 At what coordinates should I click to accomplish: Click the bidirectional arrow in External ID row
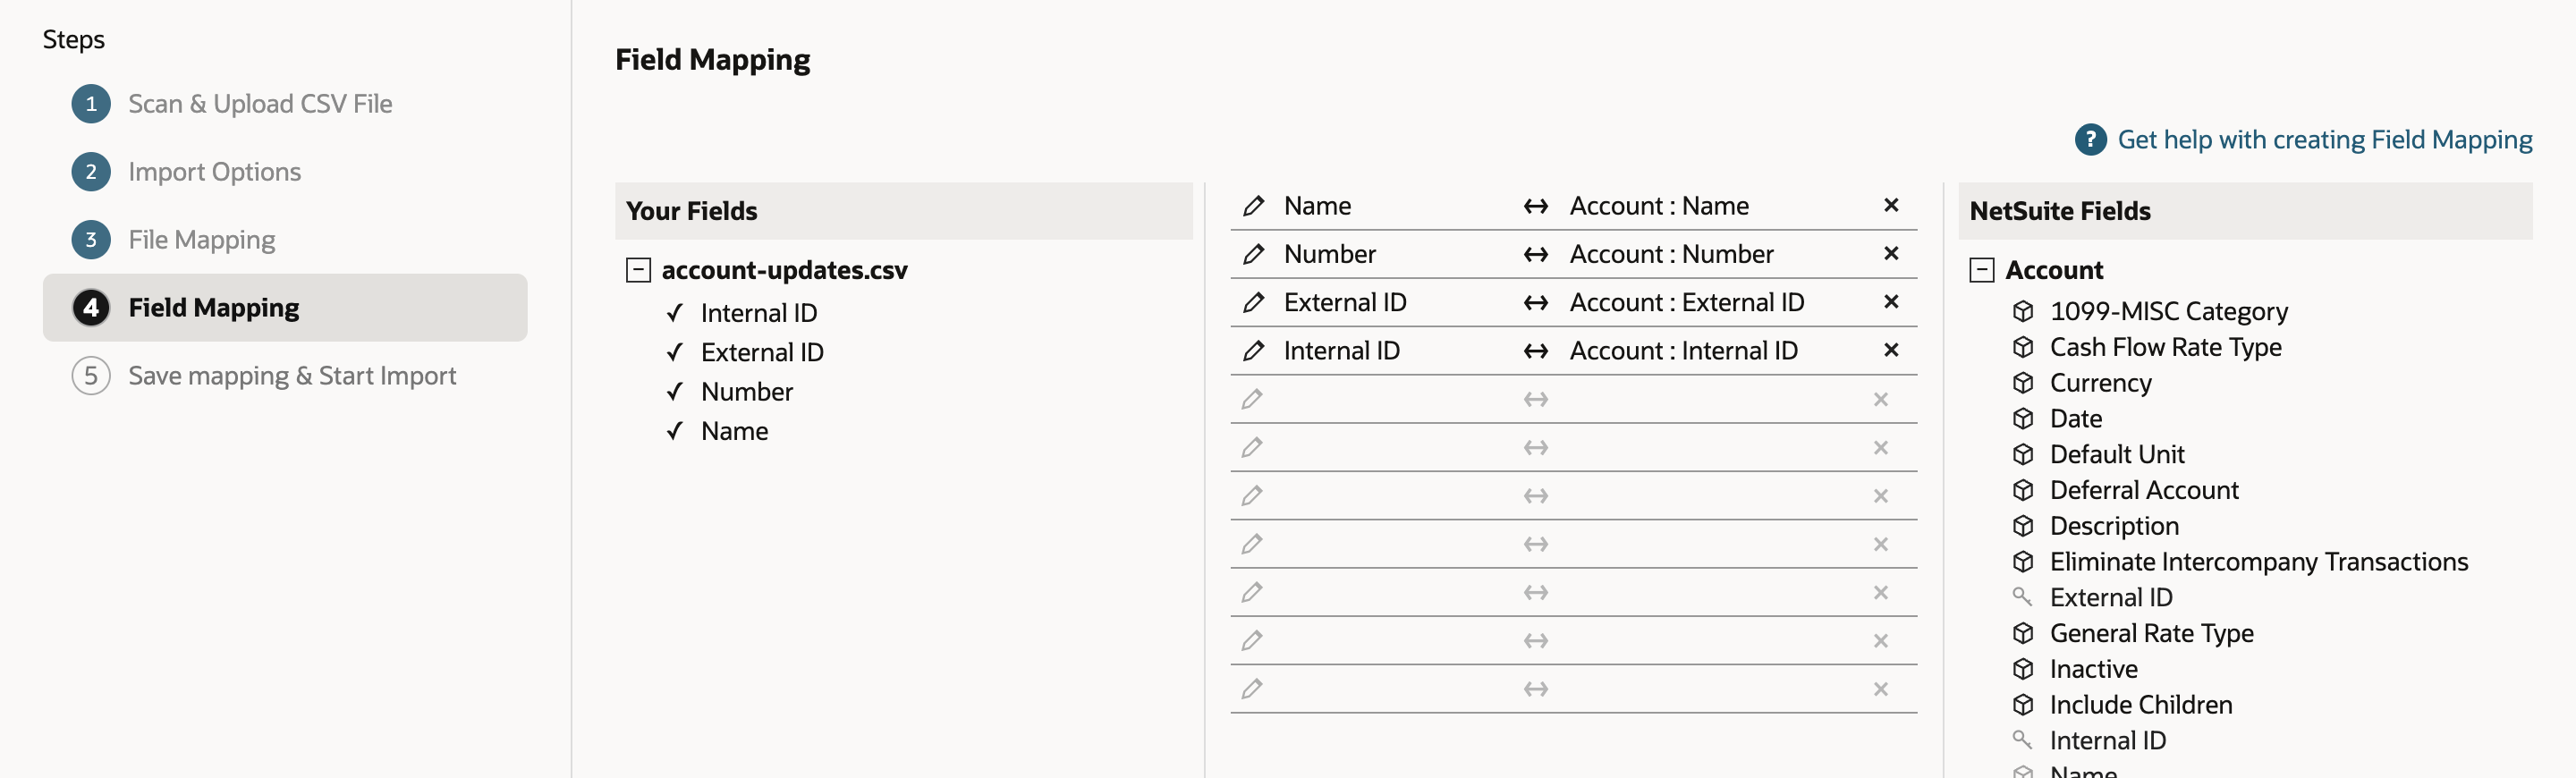(x=1536, y=302)
